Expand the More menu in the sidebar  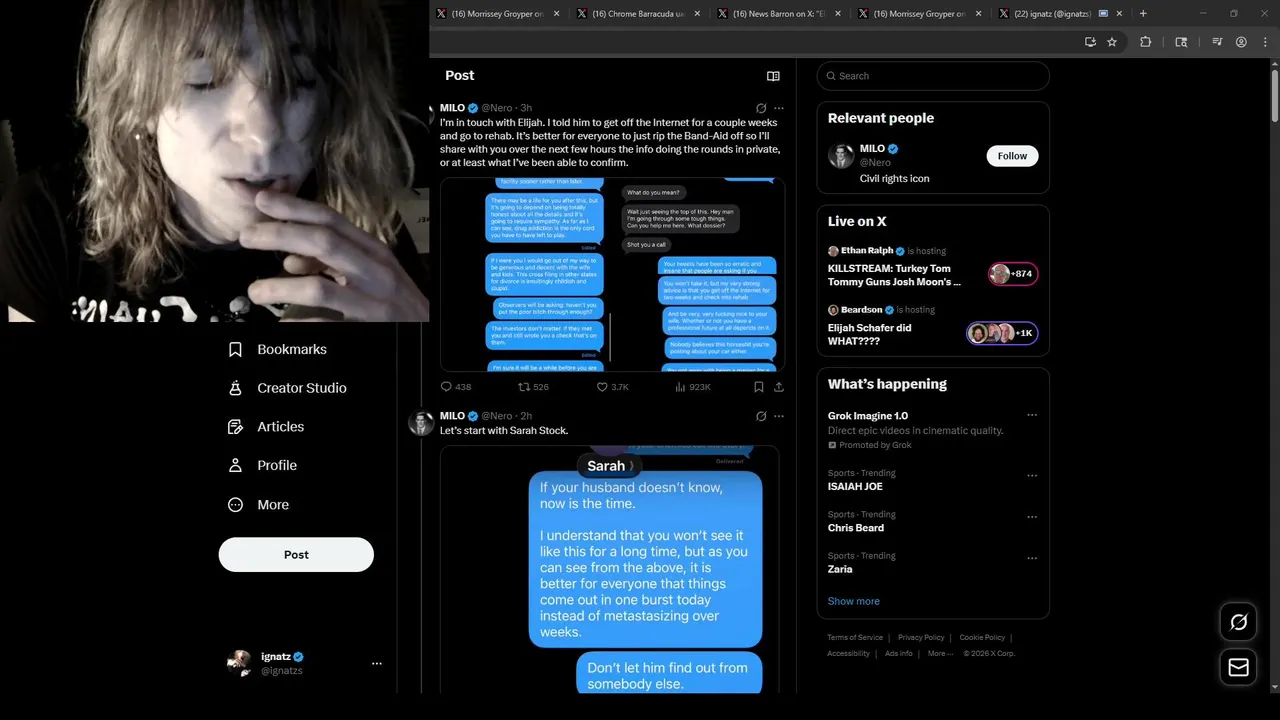pos(259,505)
